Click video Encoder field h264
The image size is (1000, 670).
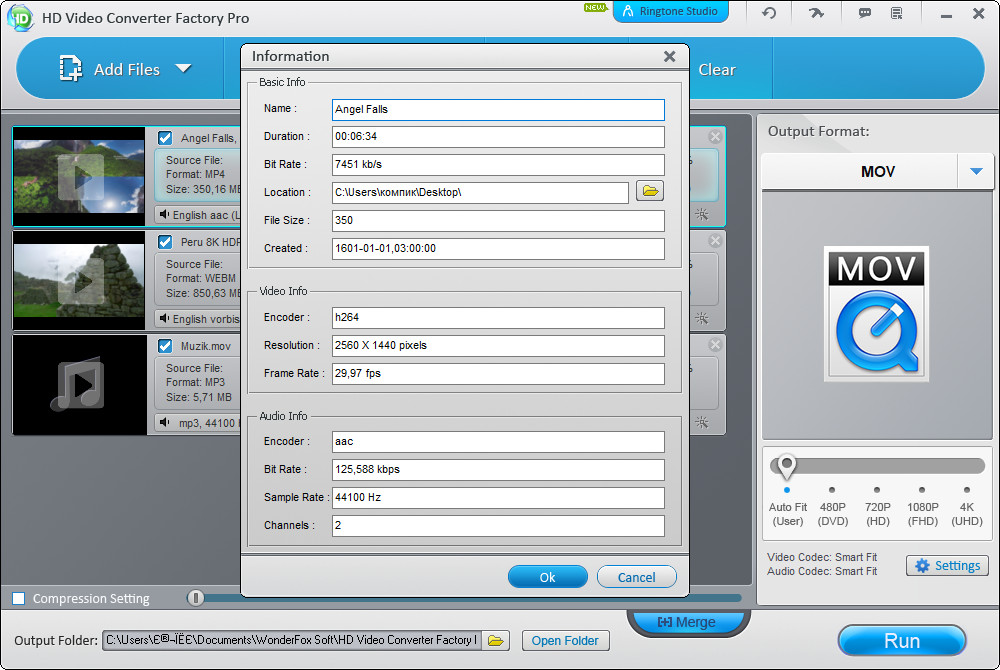(498, 317)
